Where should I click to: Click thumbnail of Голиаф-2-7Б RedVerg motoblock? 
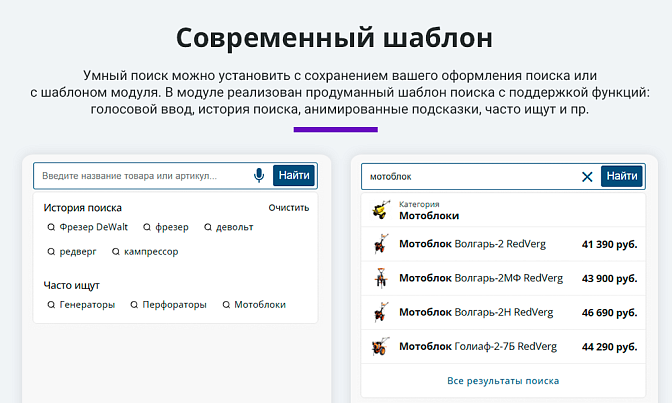pyautogui.click(x=381, y=346)
